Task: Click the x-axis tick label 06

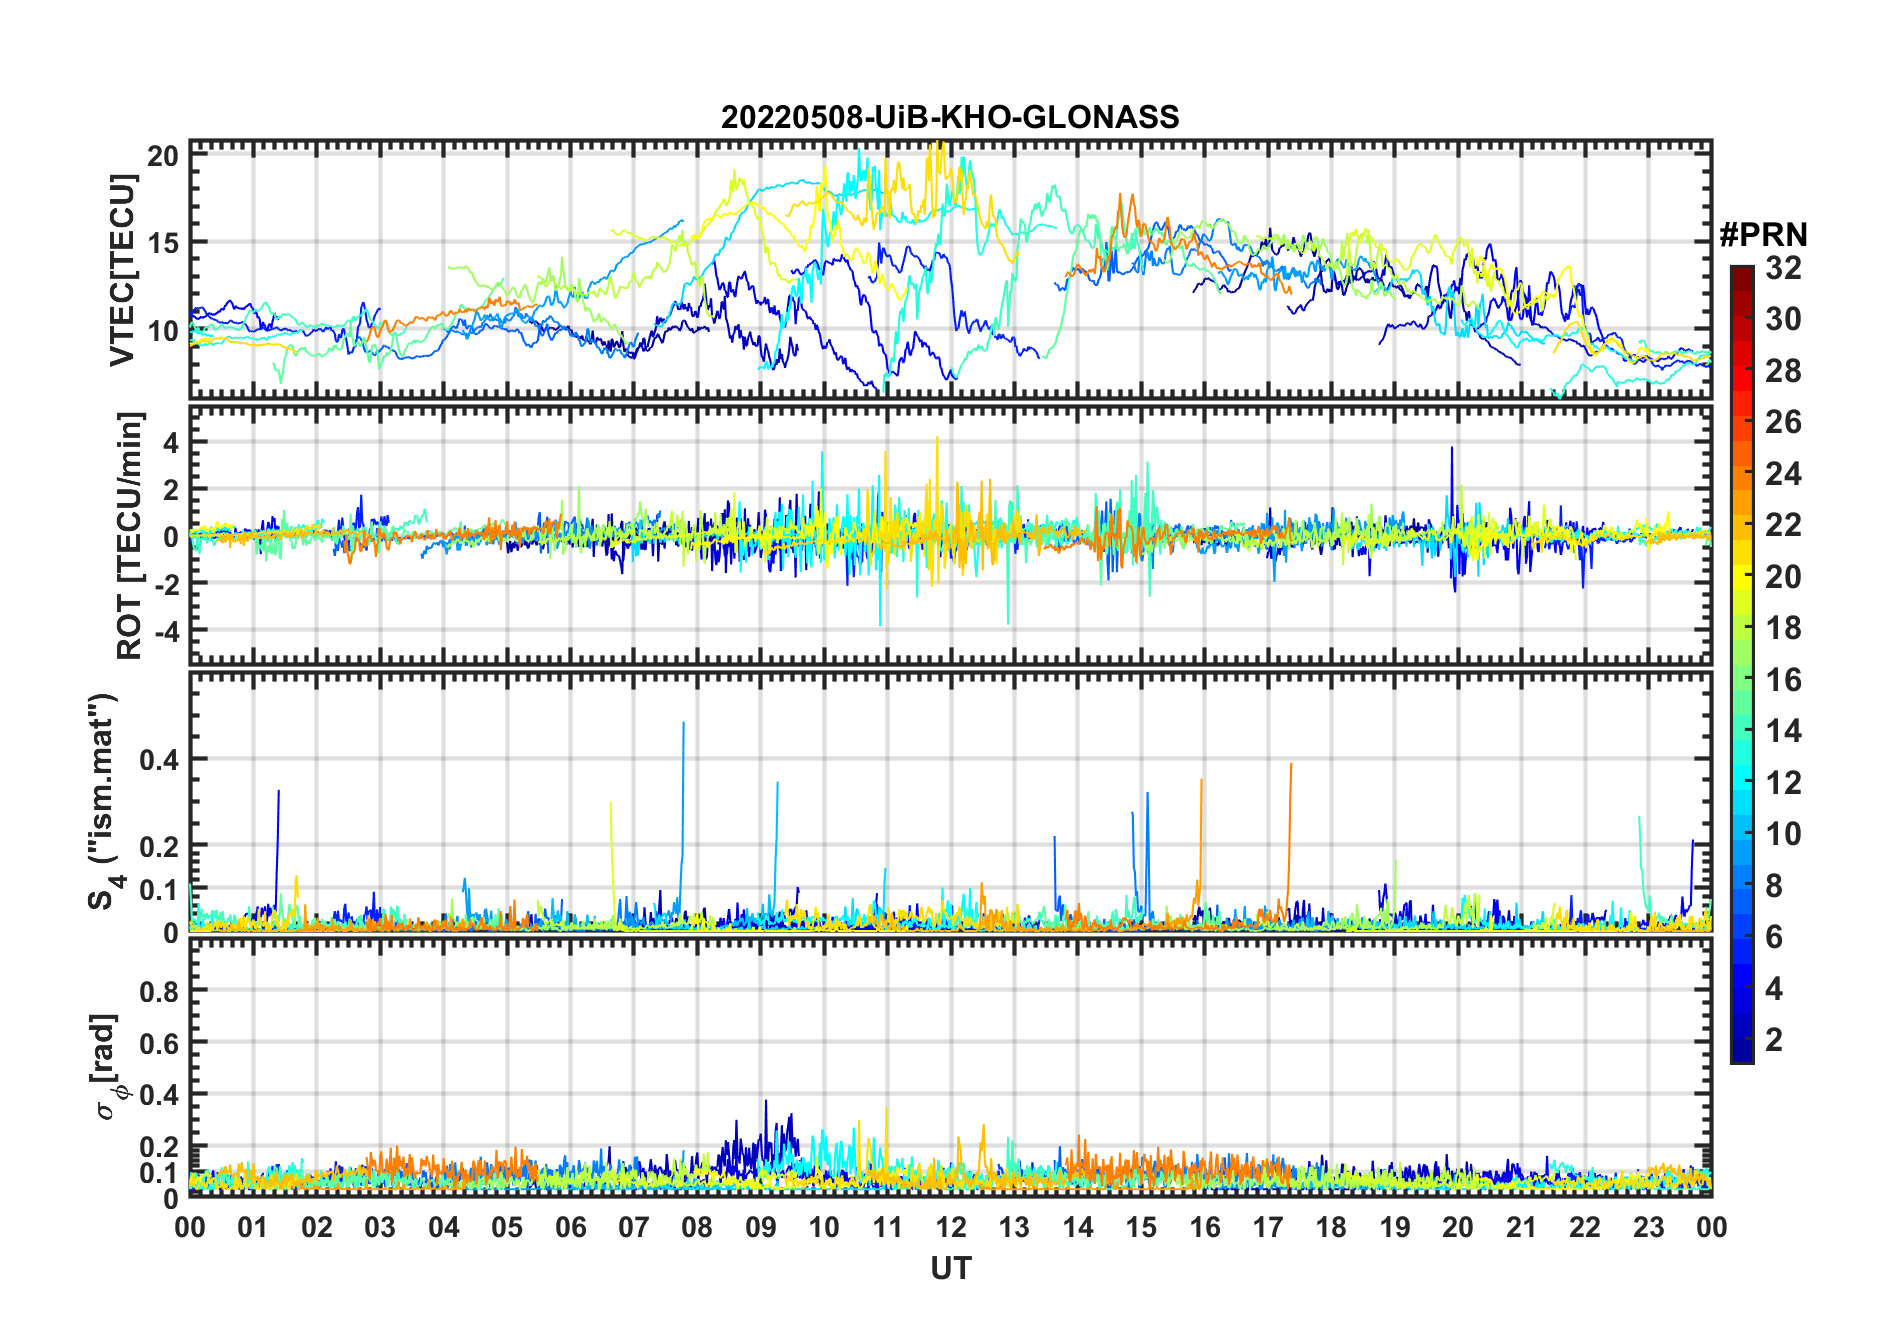Action: pyautogui.click(x=570, y=1227)
